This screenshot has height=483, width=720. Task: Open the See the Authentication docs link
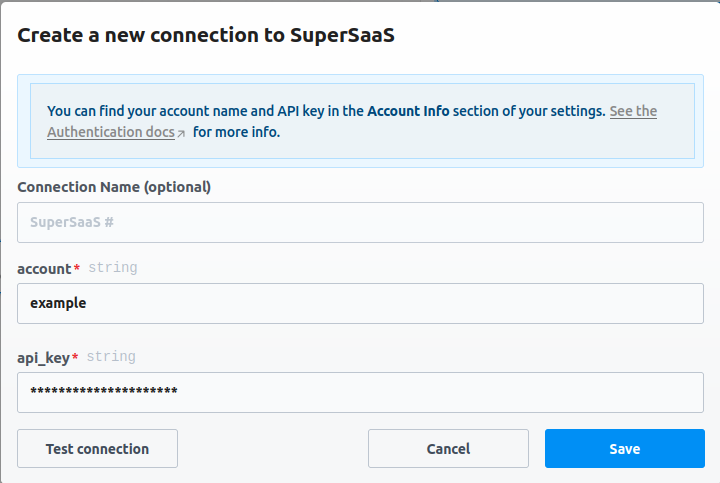[111, 132]
